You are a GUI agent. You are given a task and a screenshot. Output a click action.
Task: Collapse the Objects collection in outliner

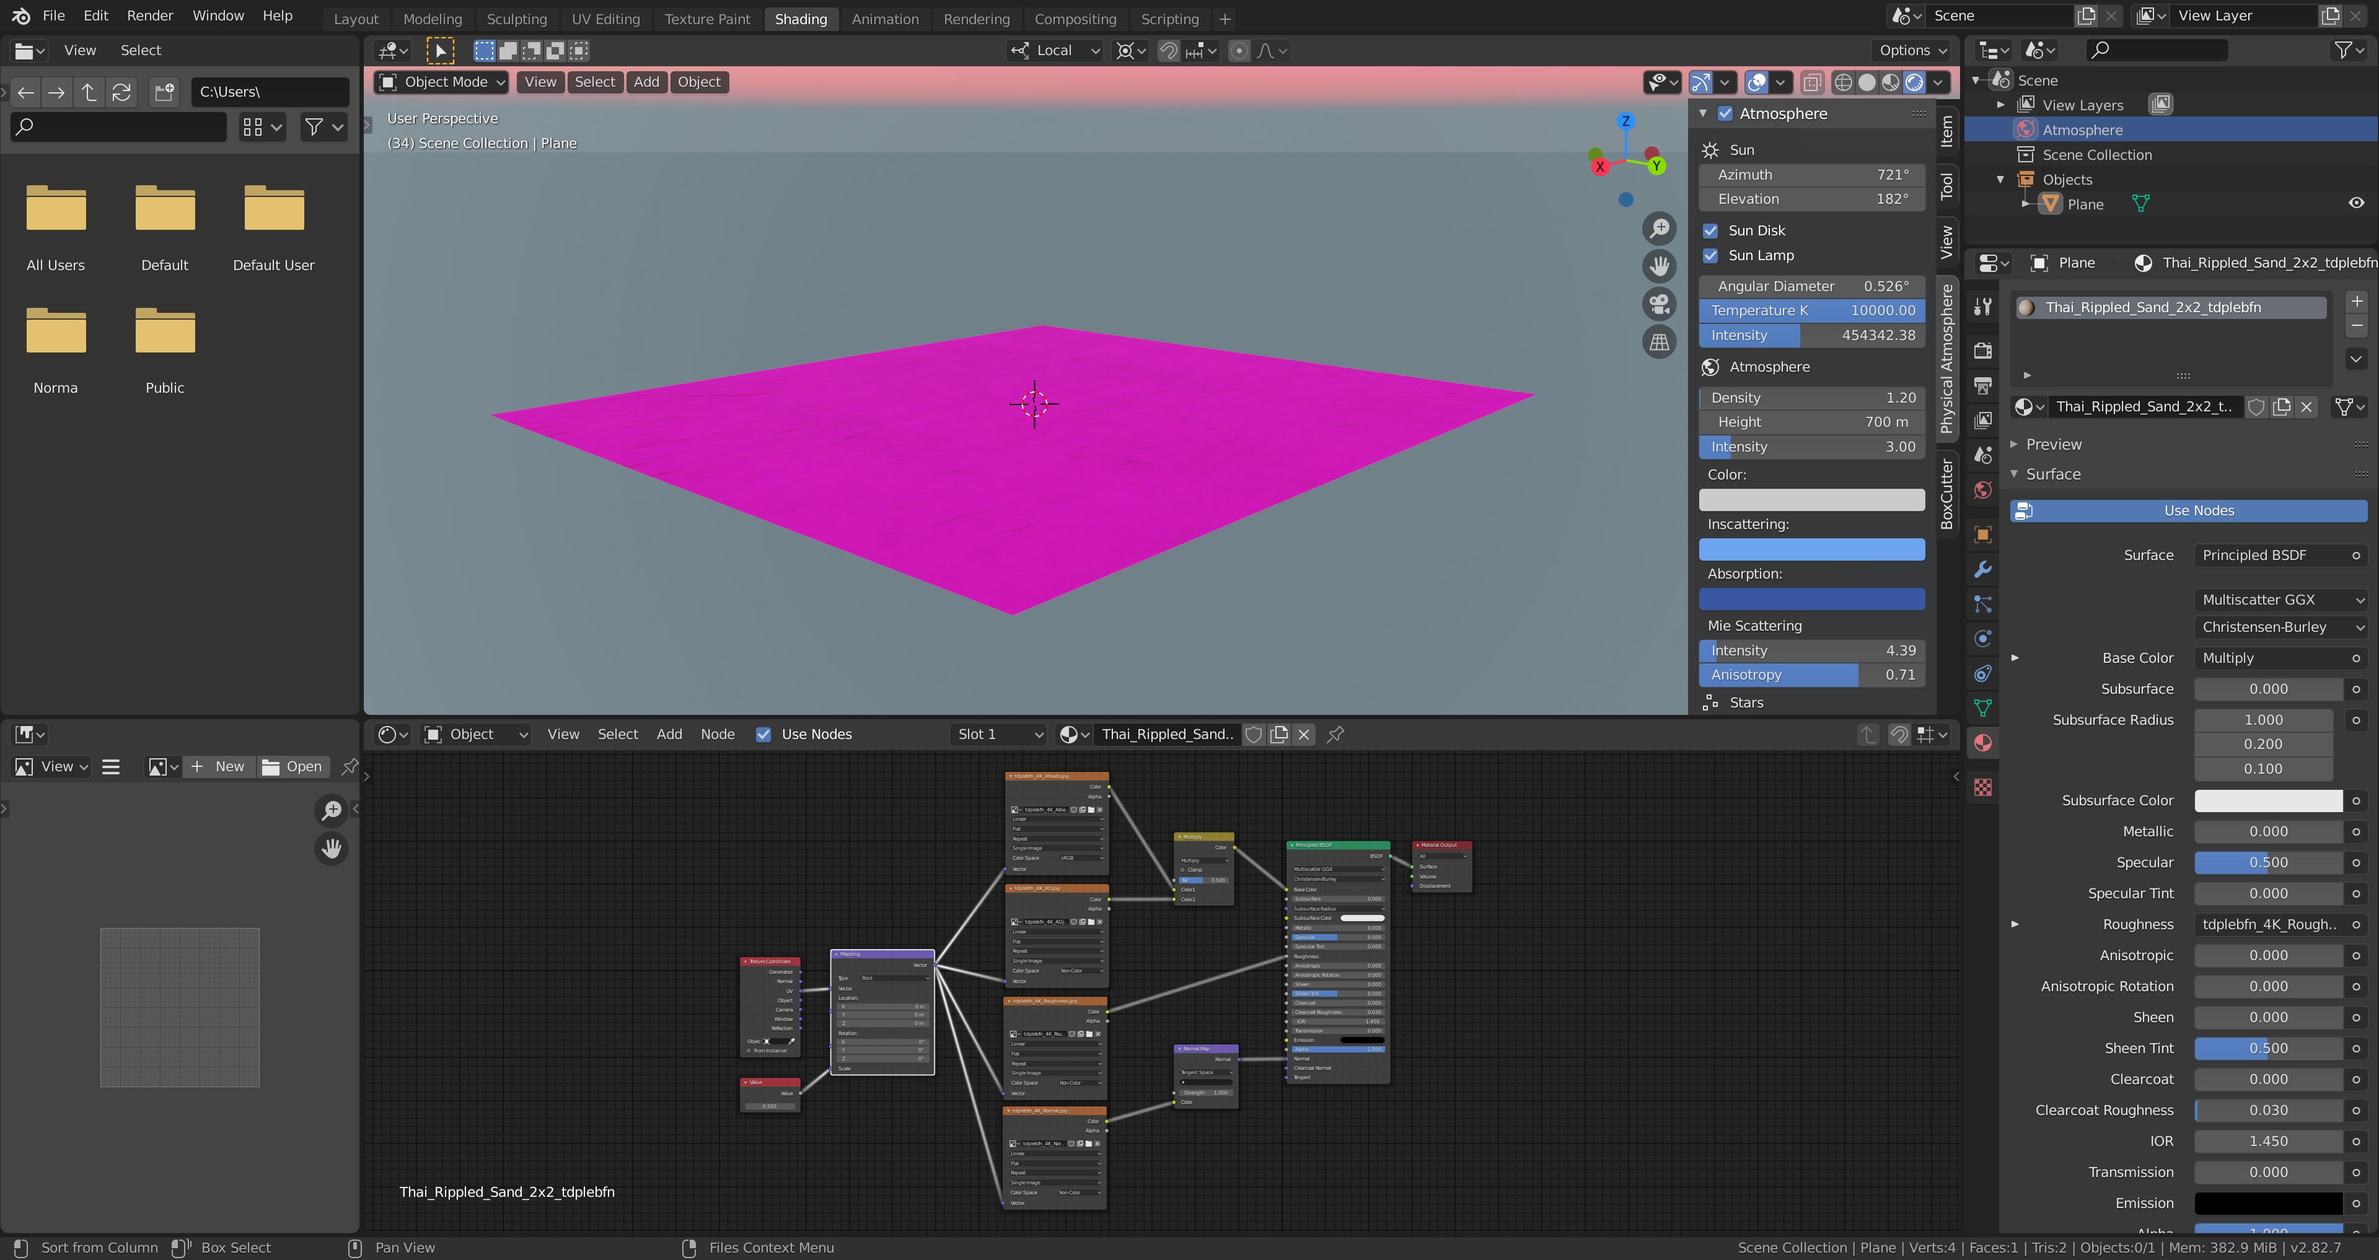(x=2001, y=179)
